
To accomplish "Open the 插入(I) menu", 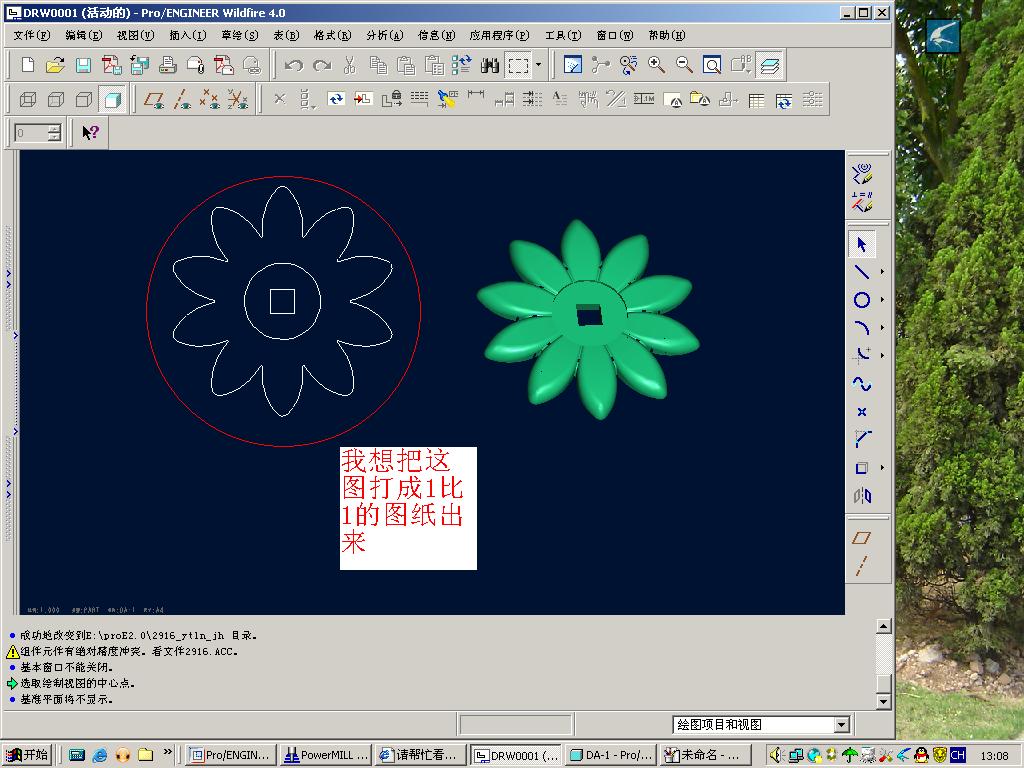I will coord(188,35).
